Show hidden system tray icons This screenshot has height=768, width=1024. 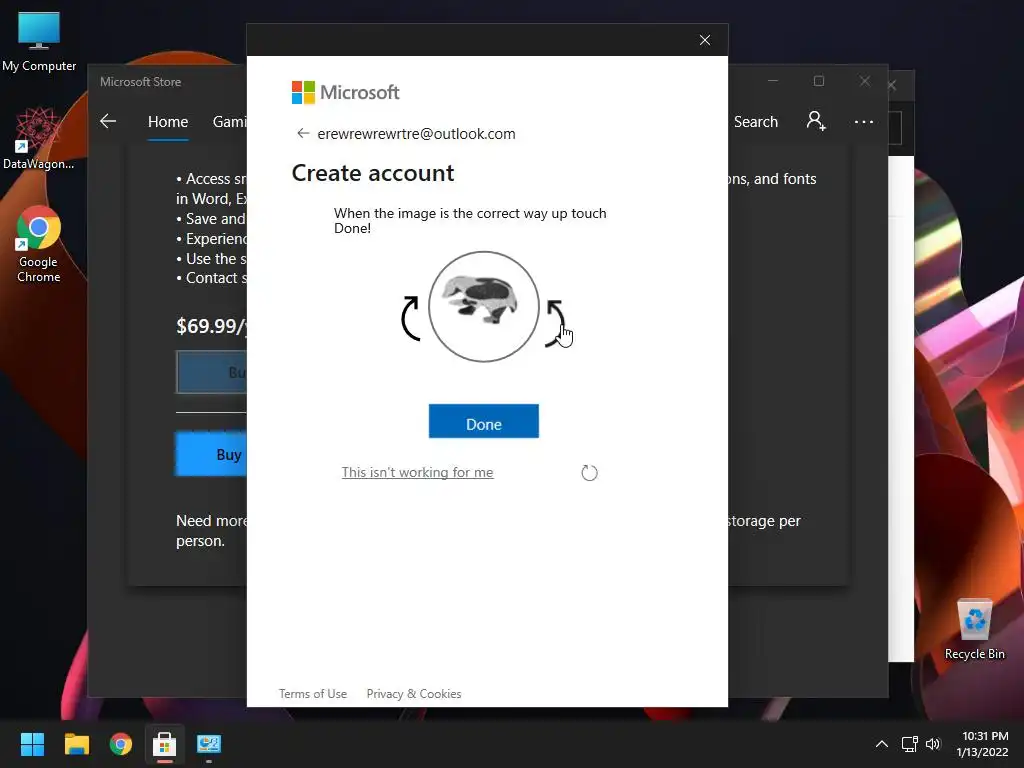point(882,744)
